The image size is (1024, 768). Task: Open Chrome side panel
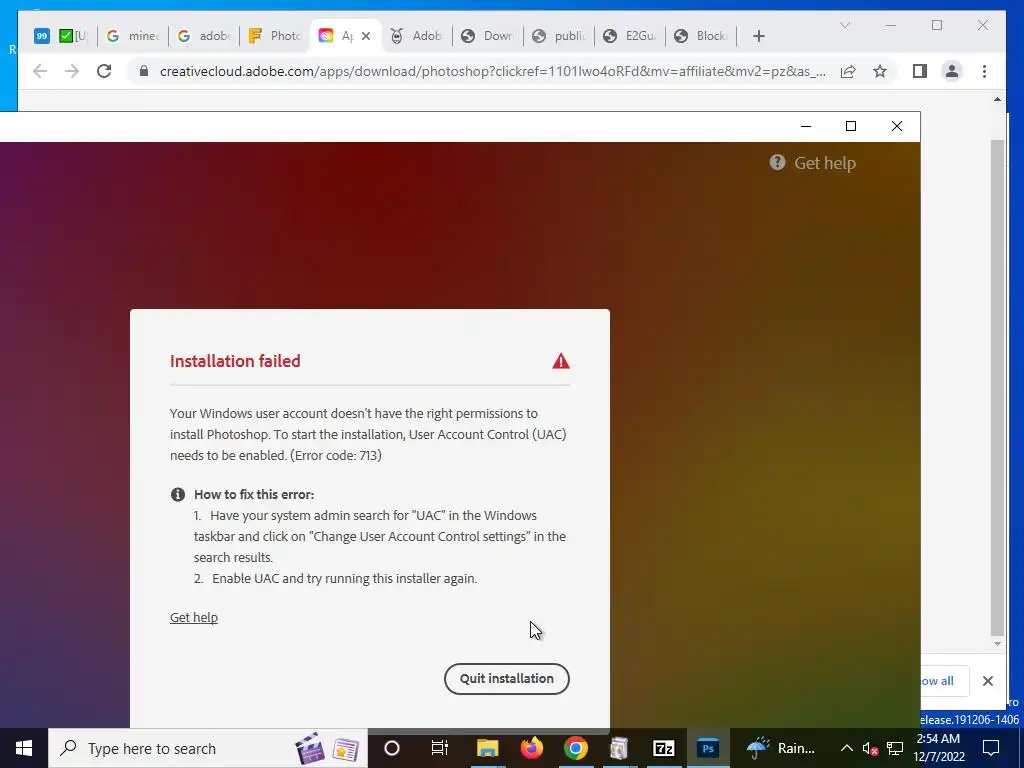click(920, 71)
